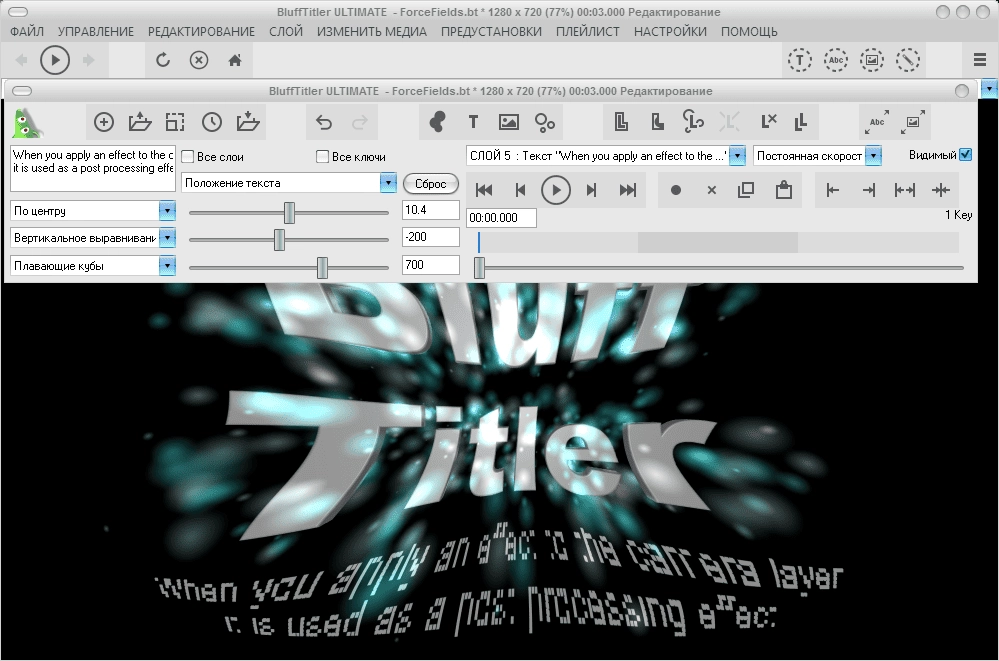Create a new show with the plus icon
Viewport: 999px width, 661px height.
tap(104, 122)
